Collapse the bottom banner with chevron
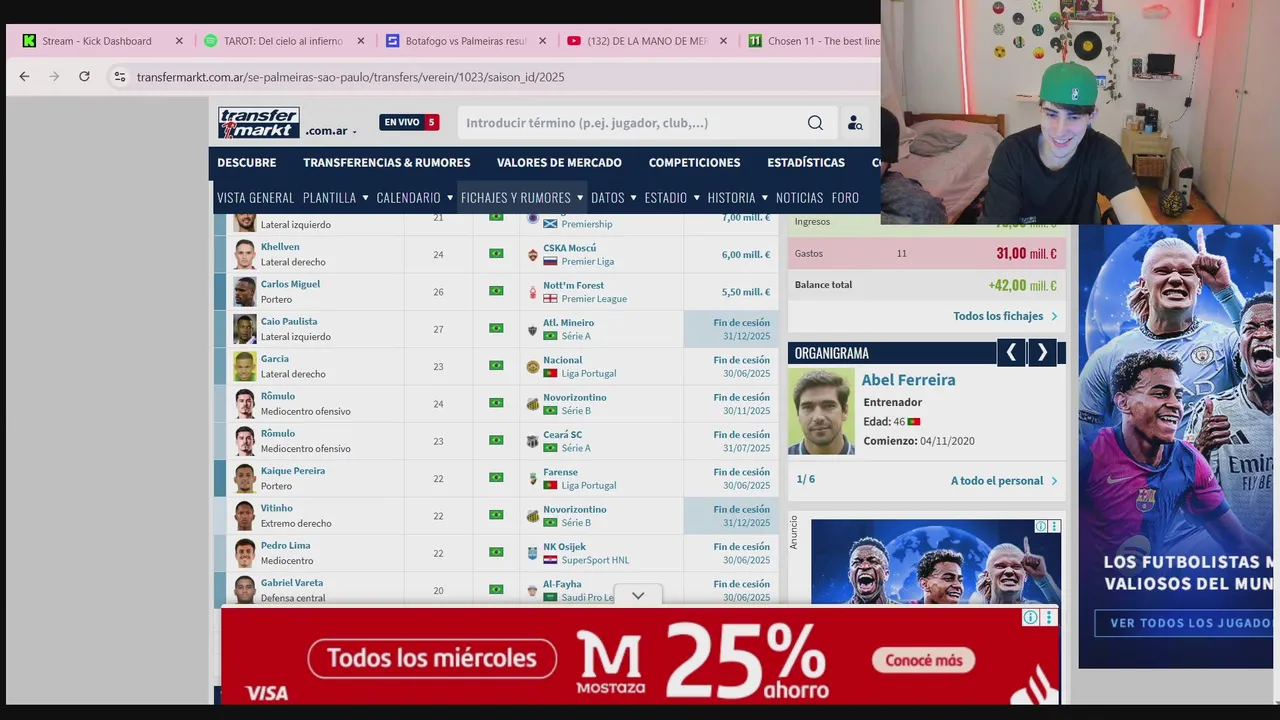The image size is (1280, 720). (x=638, y=596)
